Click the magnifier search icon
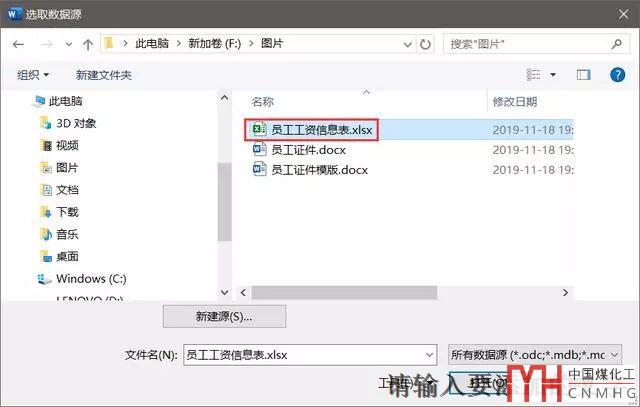 click(617, 44)
